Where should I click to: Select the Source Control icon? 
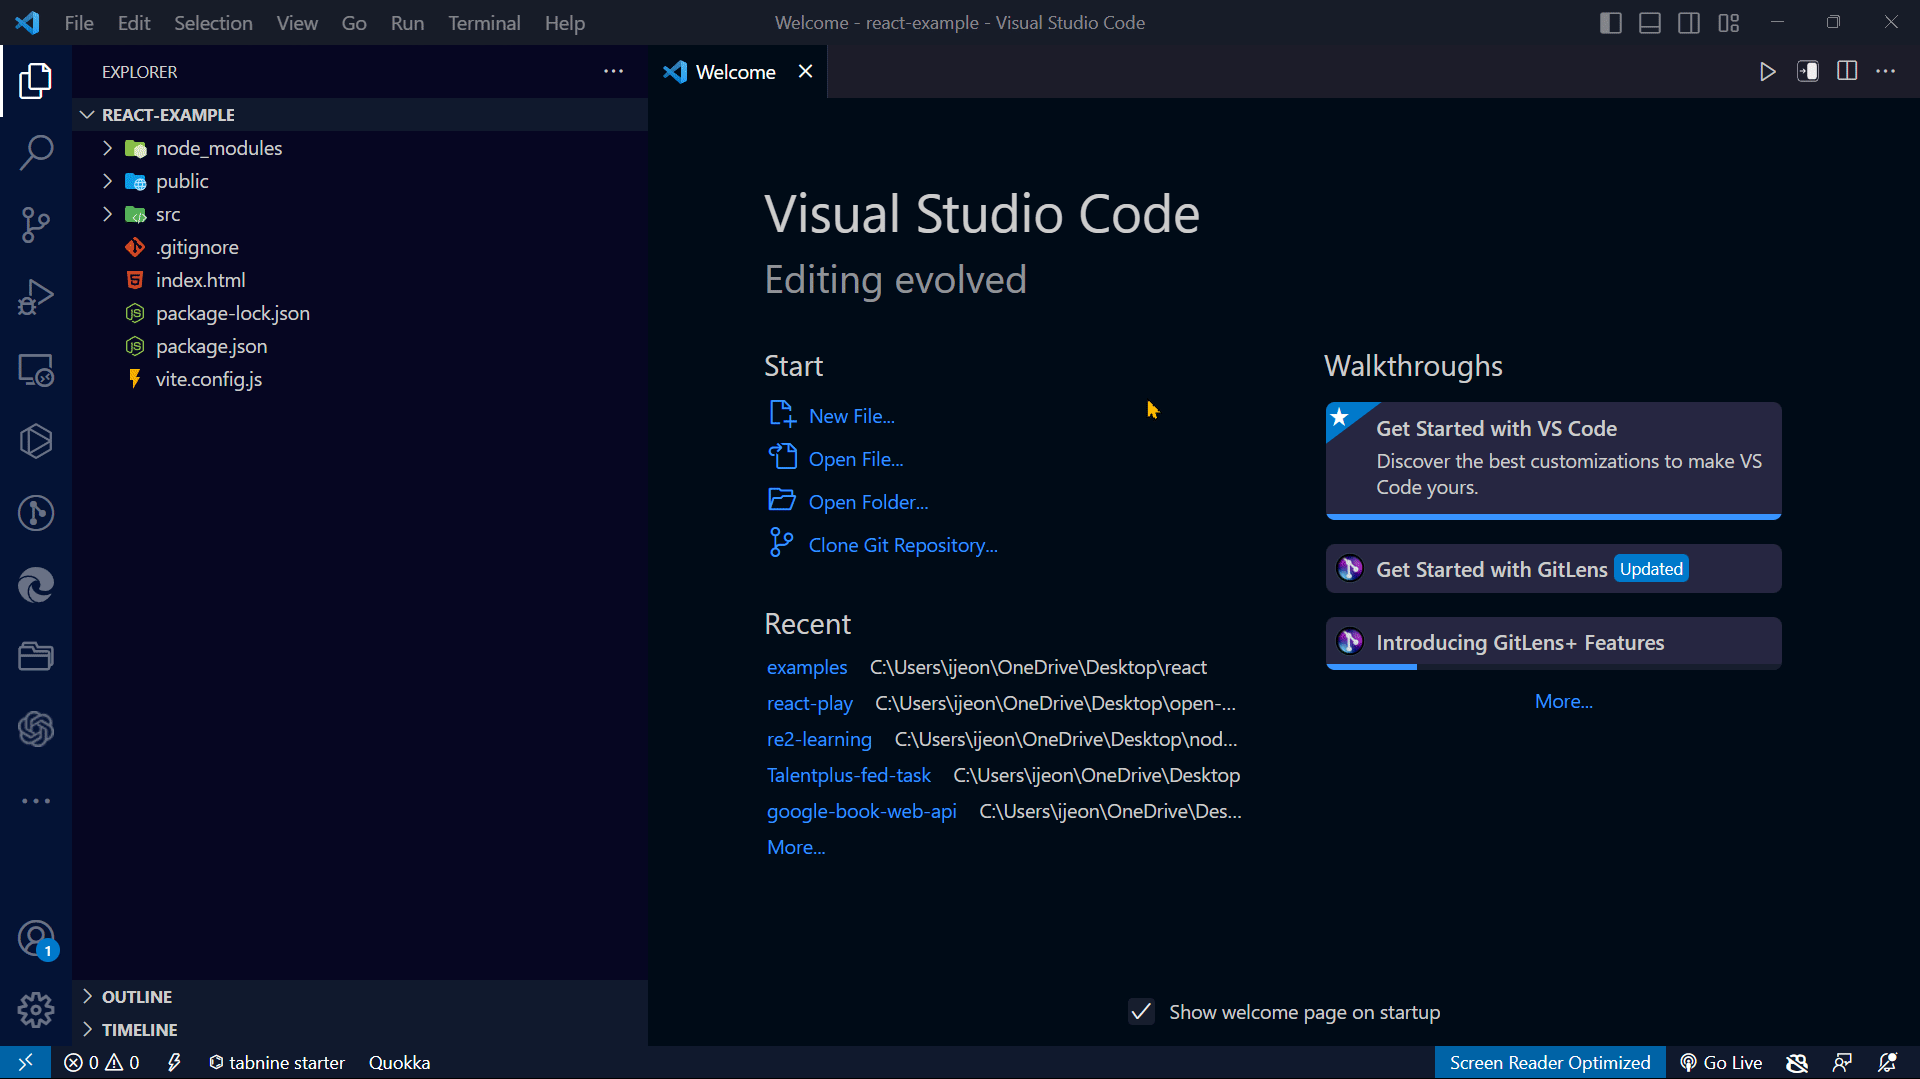[x=36, y=224]
